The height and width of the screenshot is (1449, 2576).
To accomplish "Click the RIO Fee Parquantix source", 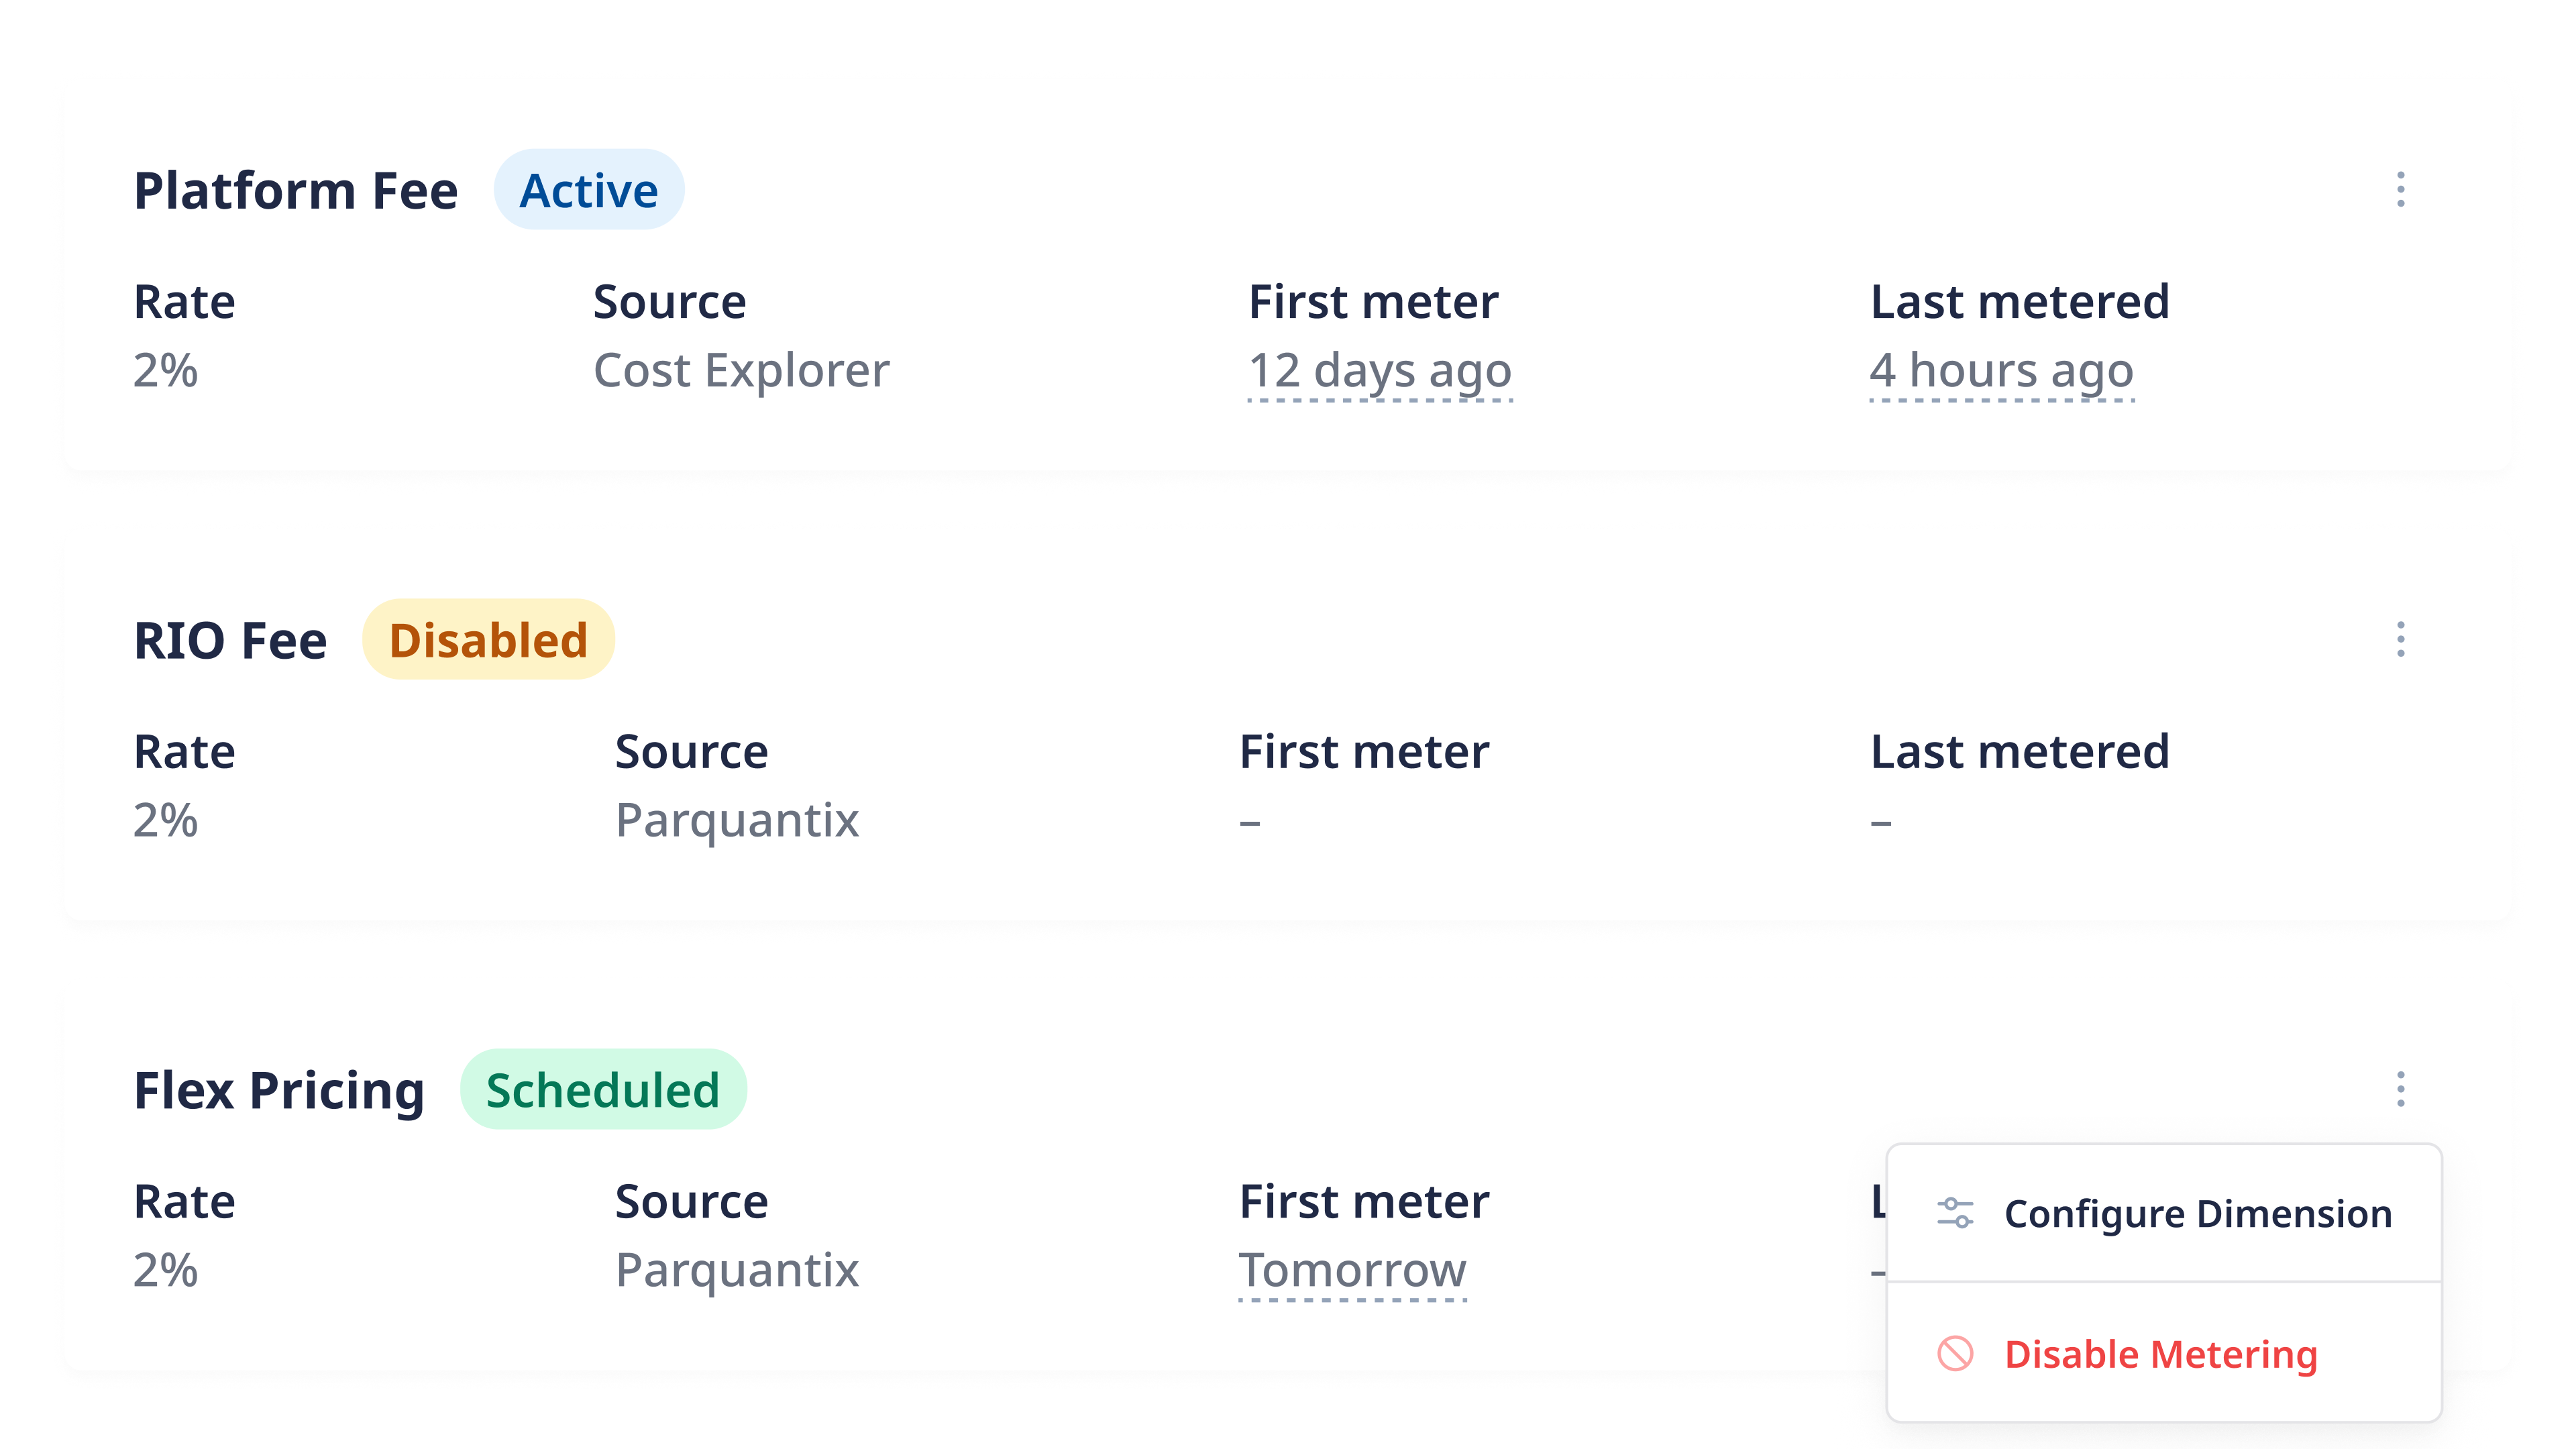I will (737, 821).
